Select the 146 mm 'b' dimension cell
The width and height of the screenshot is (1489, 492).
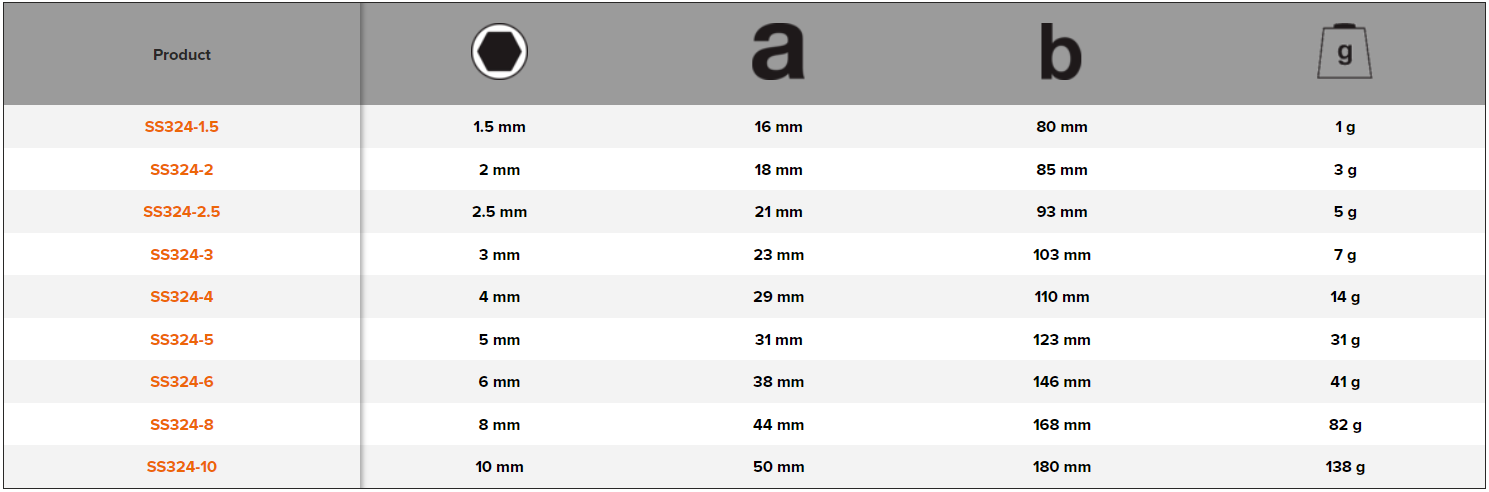(x=1062, y=382)
